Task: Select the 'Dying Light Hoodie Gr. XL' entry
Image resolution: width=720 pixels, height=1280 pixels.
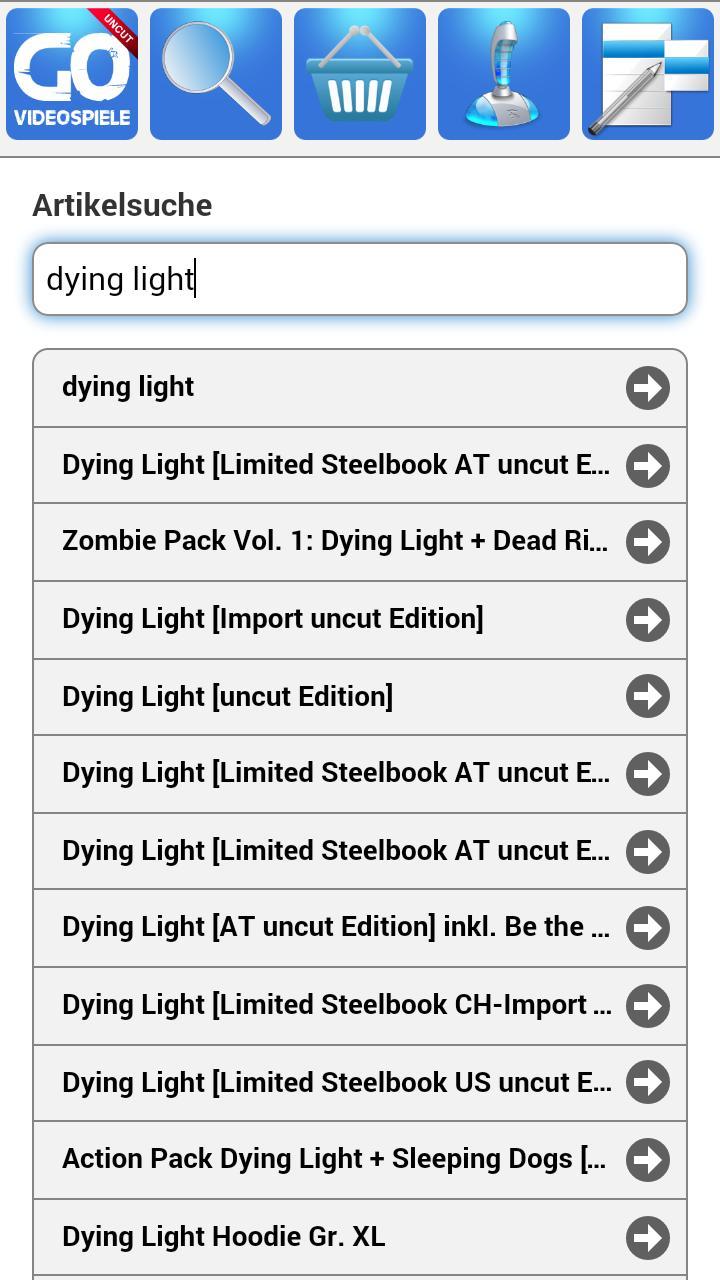Action: (300, 1236)
